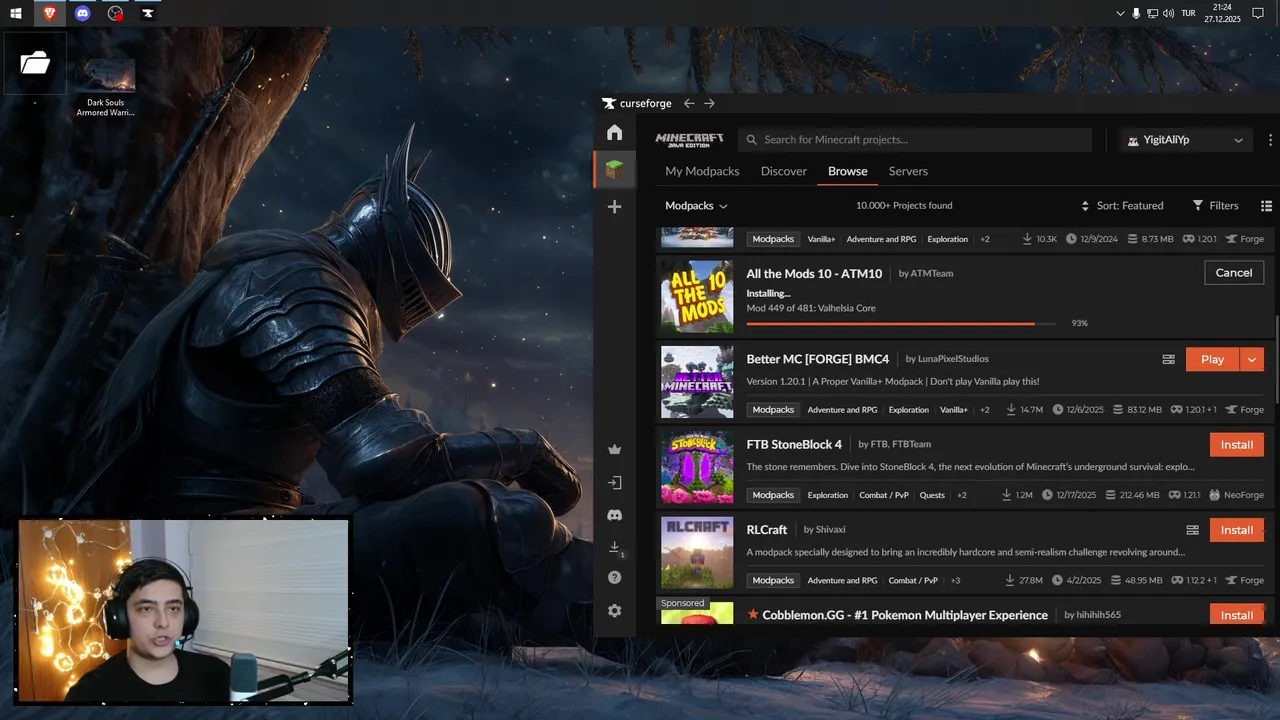Click the microphone icon in system tray
The image size is (1280, 720).
click(x=1136, y=13)
